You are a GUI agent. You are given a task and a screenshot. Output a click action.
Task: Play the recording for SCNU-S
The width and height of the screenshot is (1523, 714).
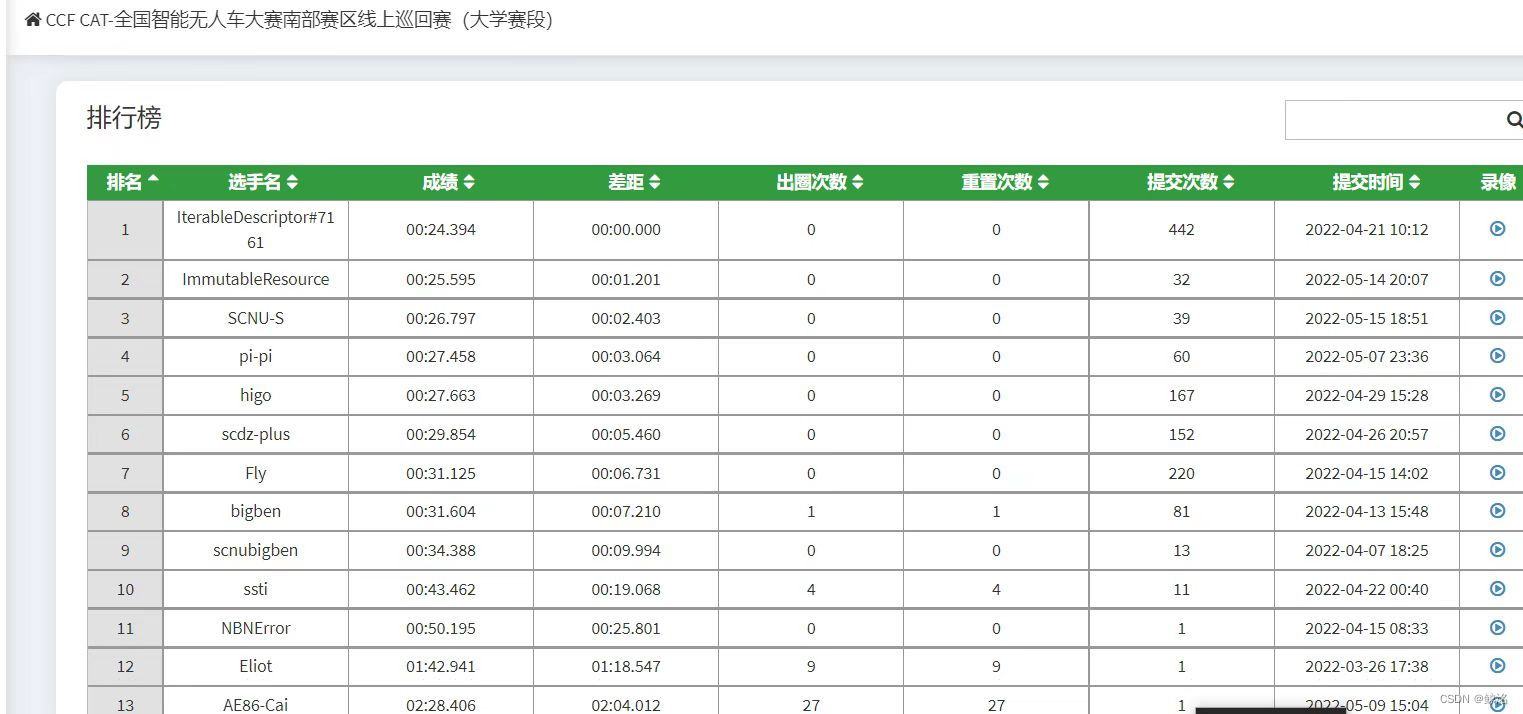(x=1497, y=317)
